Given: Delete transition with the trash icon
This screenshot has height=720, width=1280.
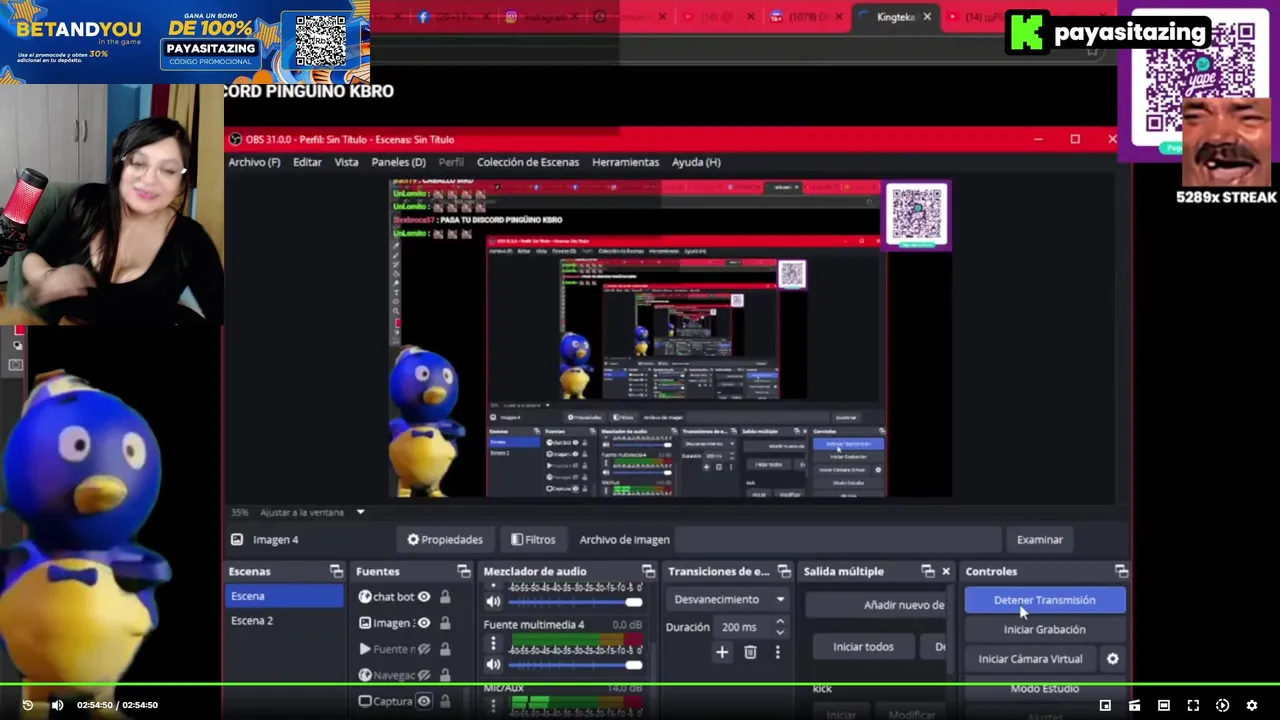Looking at the screenshot, I should coord(750,652).
